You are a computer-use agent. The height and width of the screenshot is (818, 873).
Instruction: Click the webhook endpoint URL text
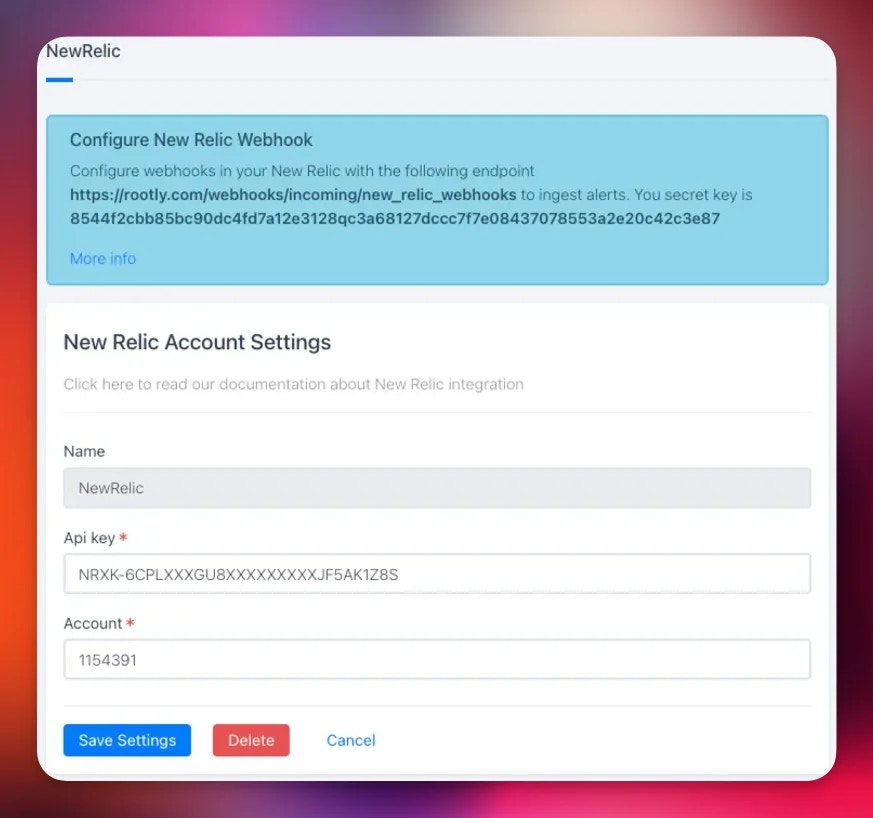click(293, 195)
